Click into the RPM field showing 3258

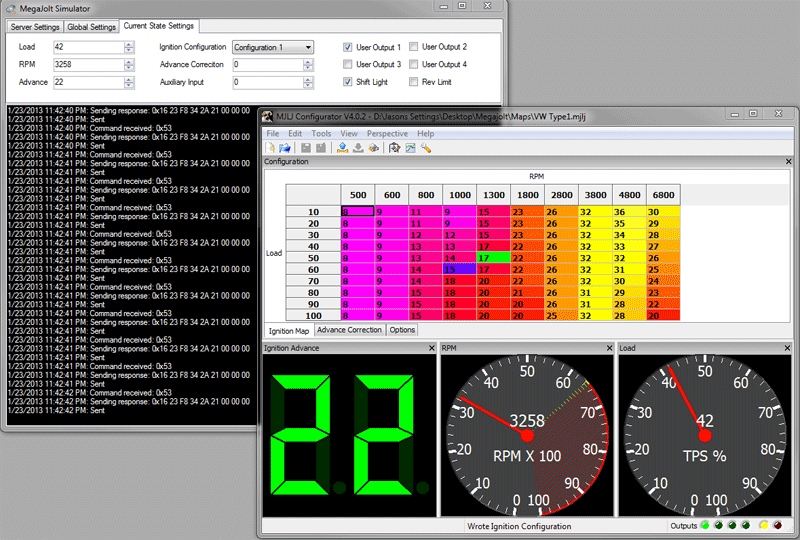tap(89, 65)
